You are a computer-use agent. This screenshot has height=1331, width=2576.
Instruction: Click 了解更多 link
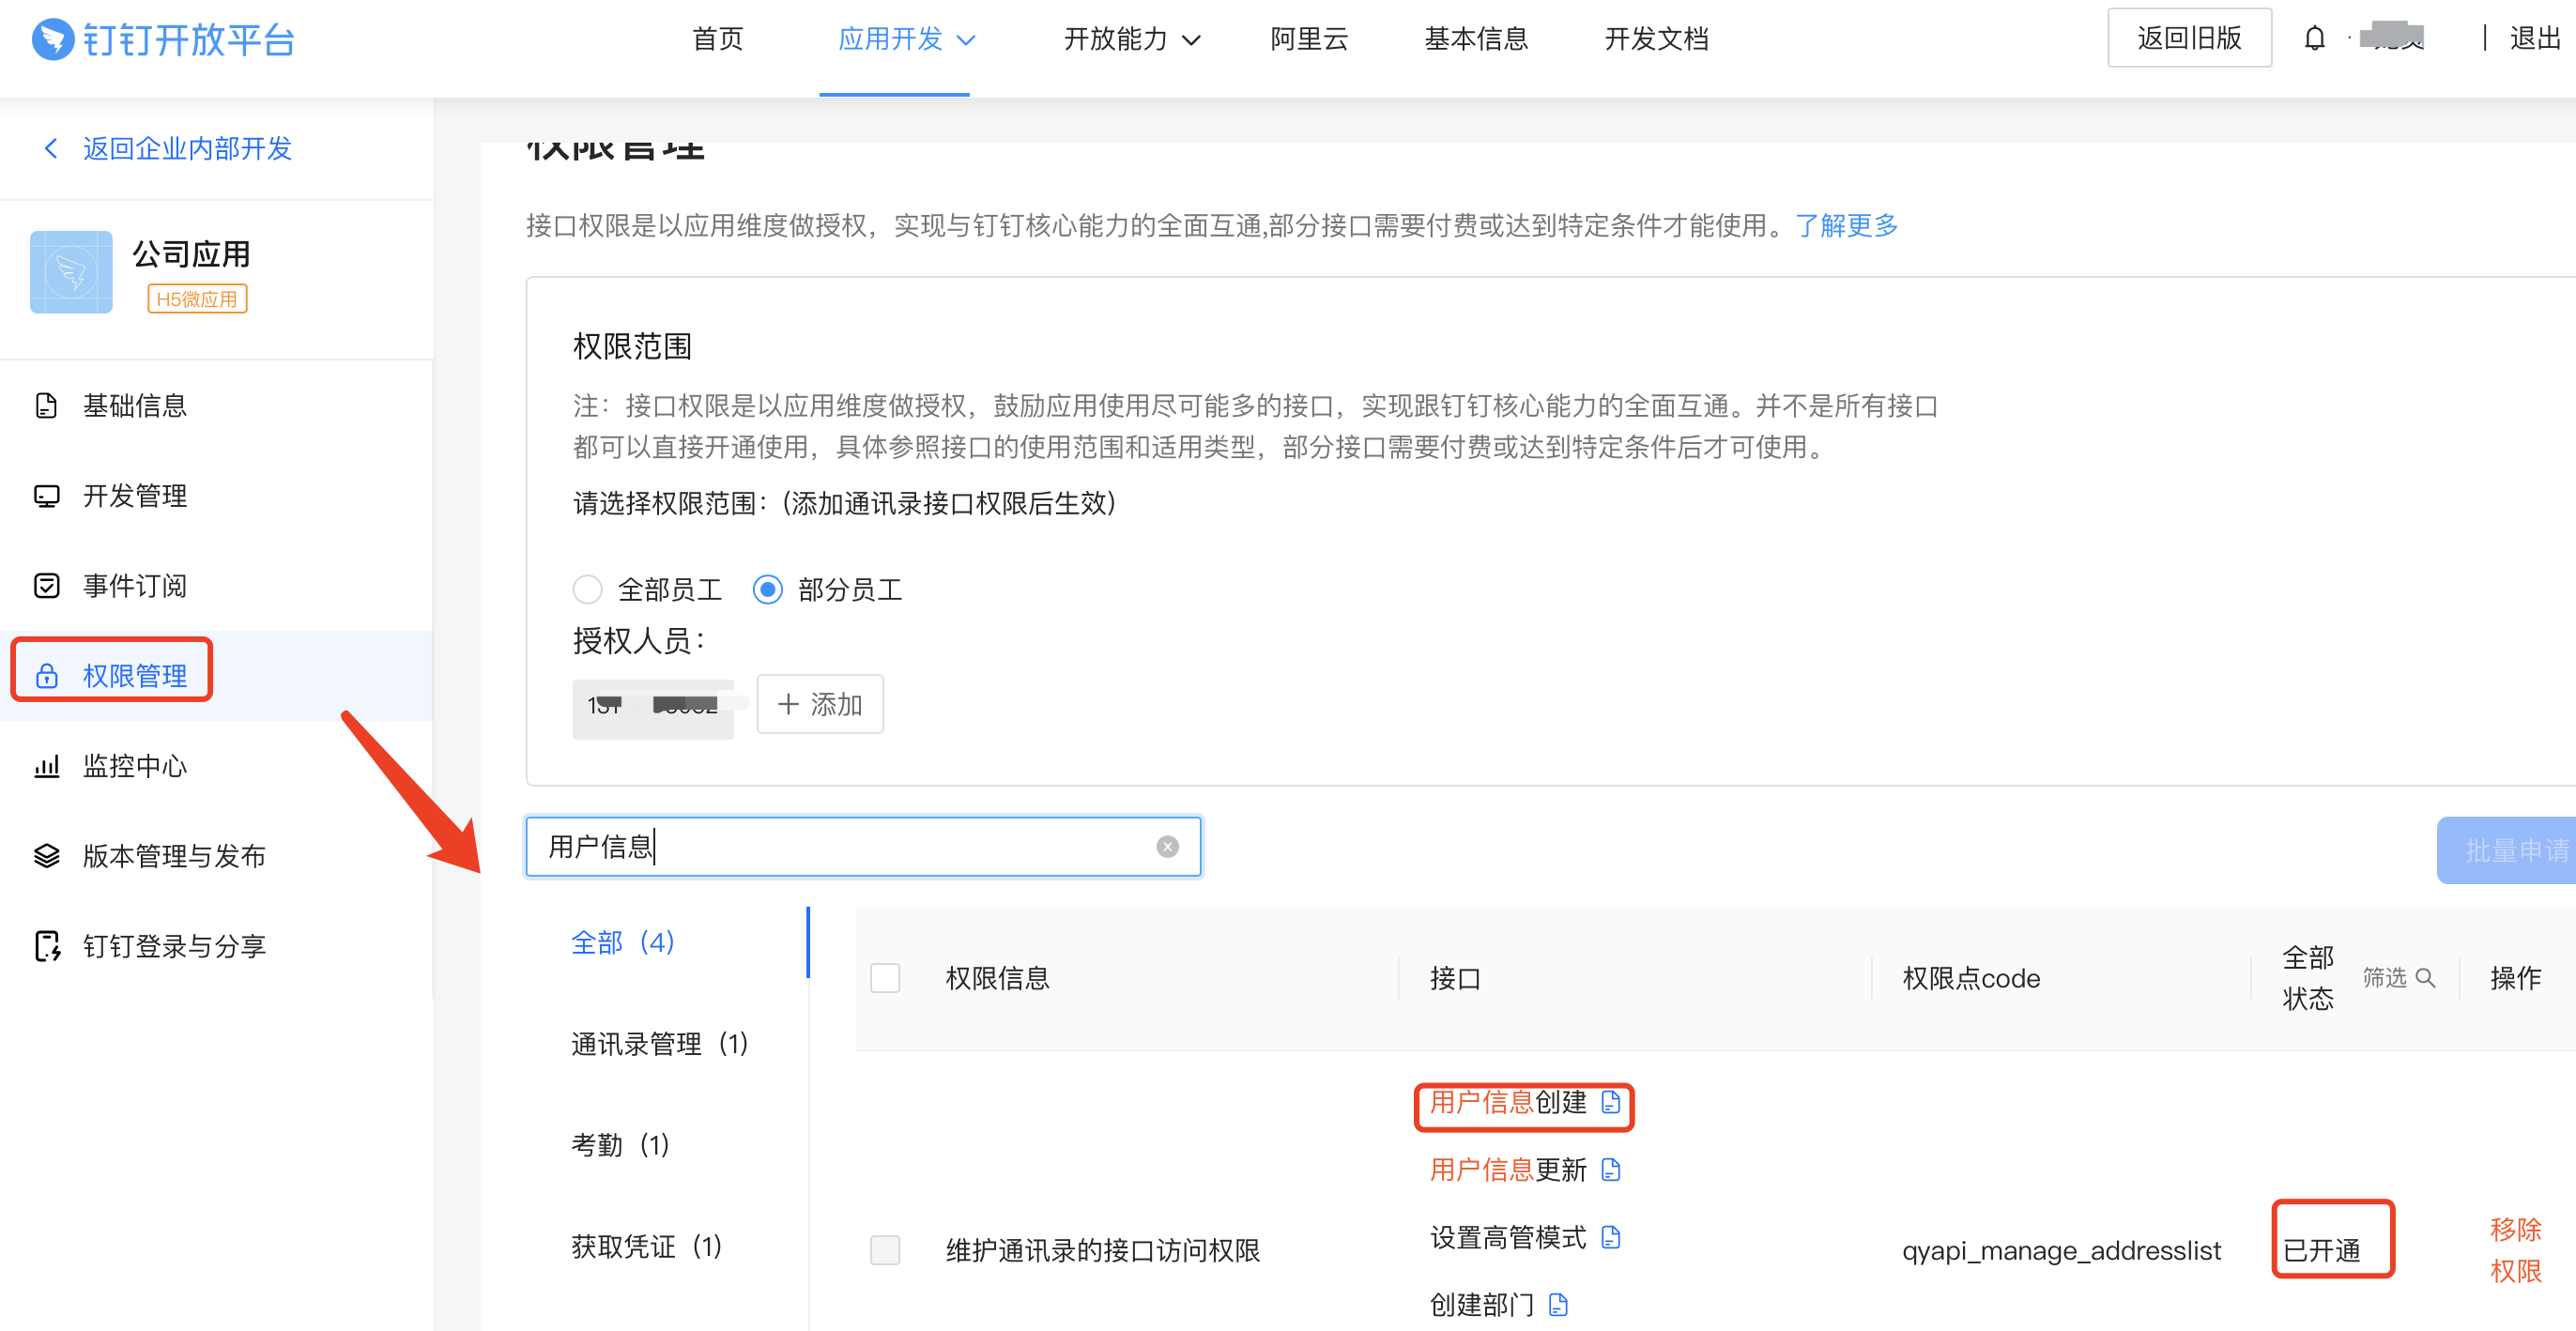point(1848,227)
